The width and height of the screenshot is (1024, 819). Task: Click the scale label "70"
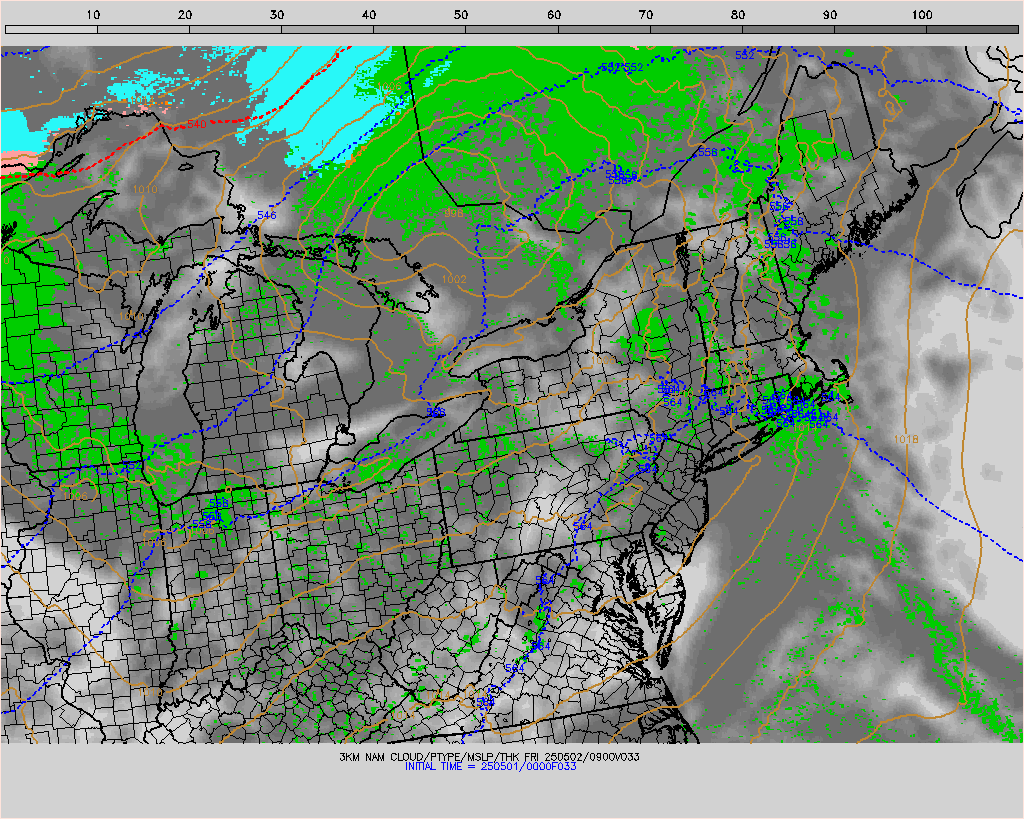click(646, 14)
